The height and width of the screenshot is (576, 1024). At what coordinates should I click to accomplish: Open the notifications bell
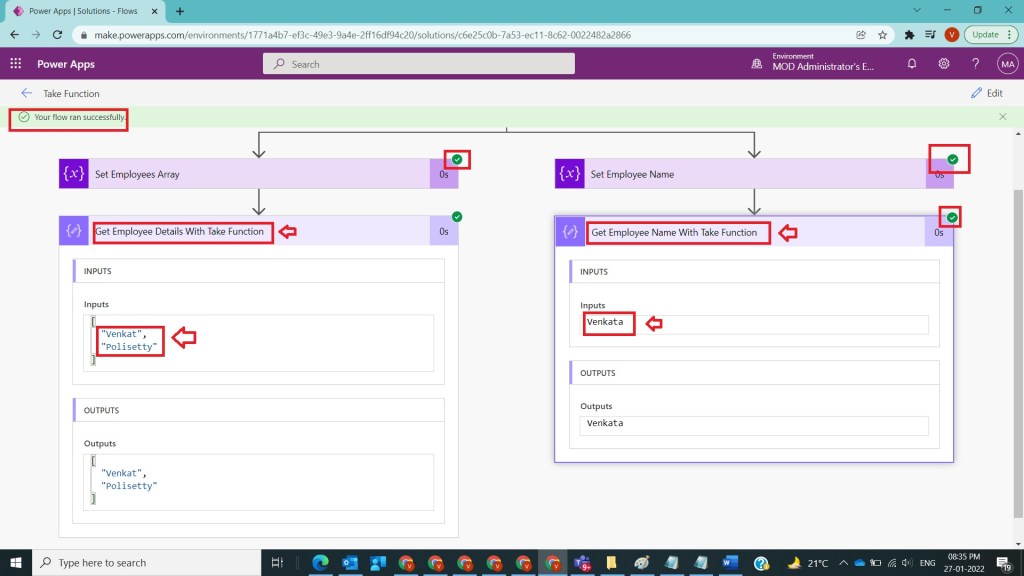pos(912,64)
